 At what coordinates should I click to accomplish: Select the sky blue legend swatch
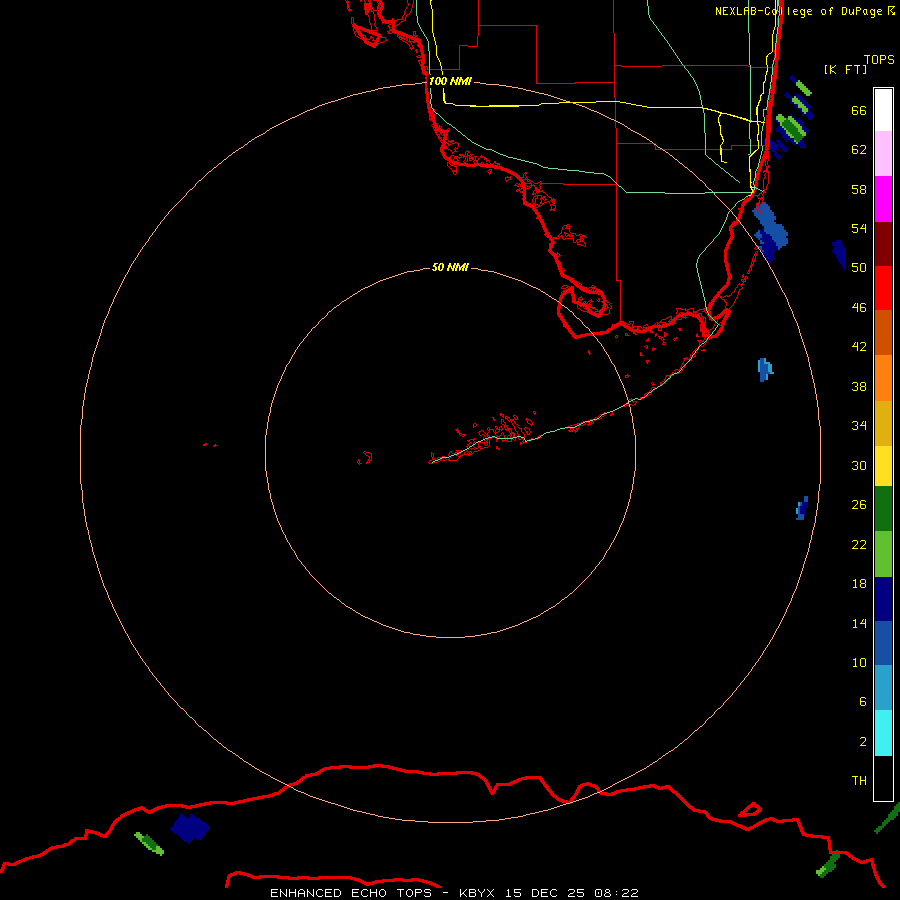(x=883, y=688)
